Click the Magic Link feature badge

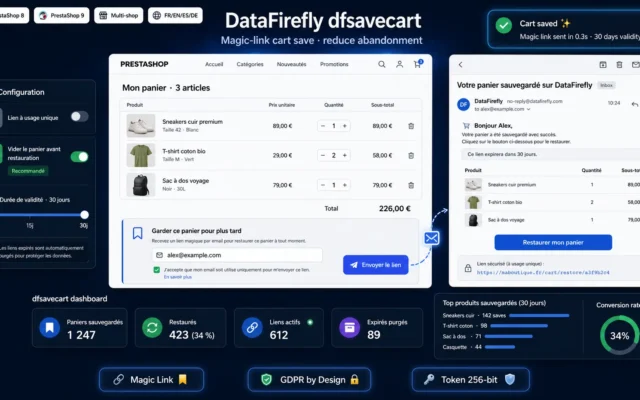[151, 380]
